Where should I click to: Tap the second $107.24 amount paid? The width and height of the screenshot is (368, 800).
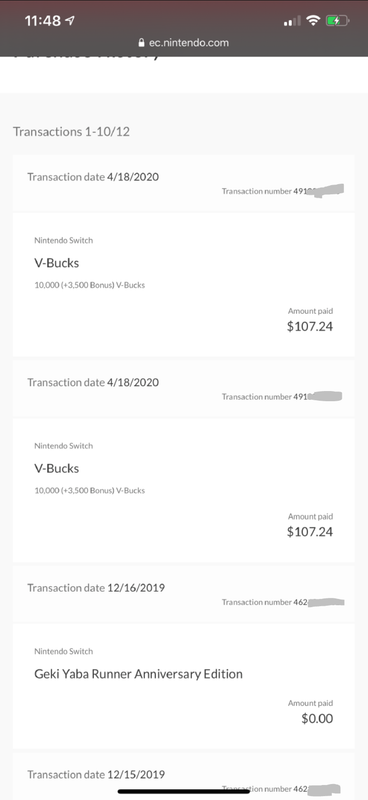click(x=310, y=532)
